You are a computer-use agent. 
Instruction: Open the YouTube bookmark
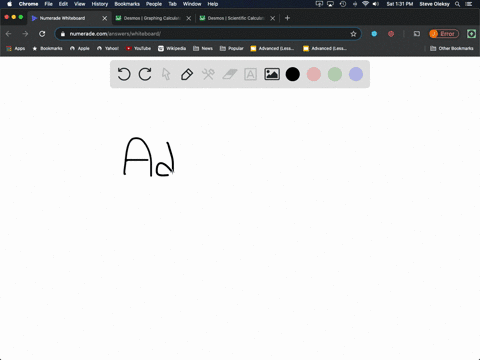[x=138, y=48]
